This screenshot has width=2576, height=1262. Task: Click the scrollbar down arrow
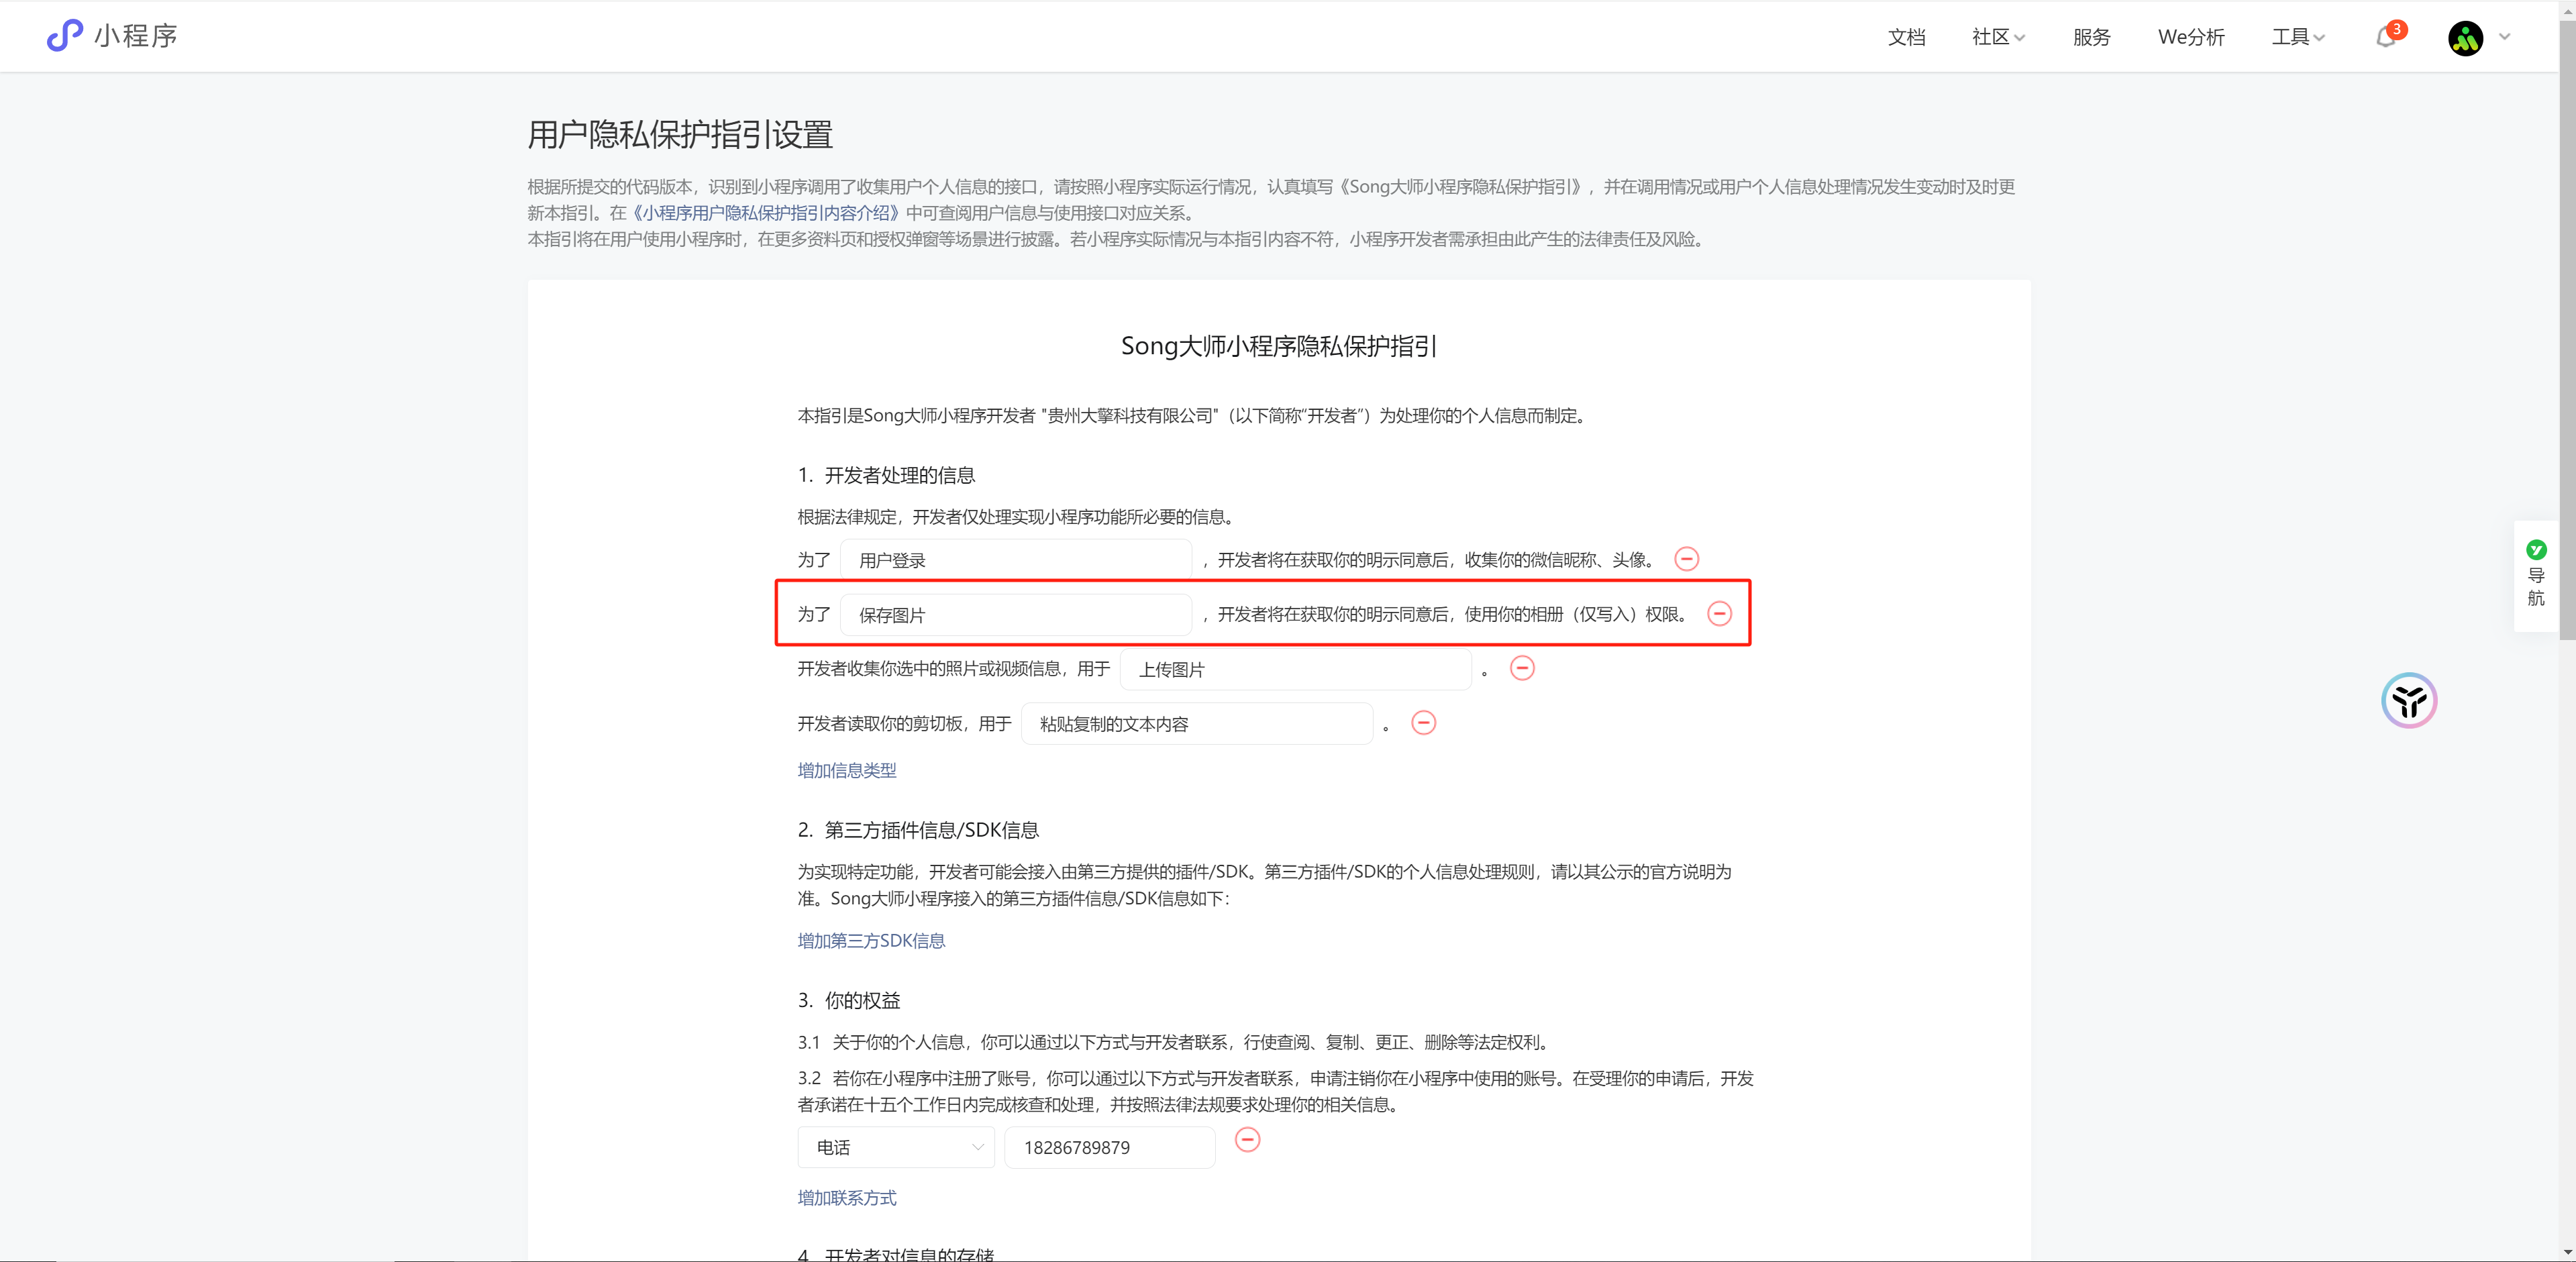tap(2567, 1252)
